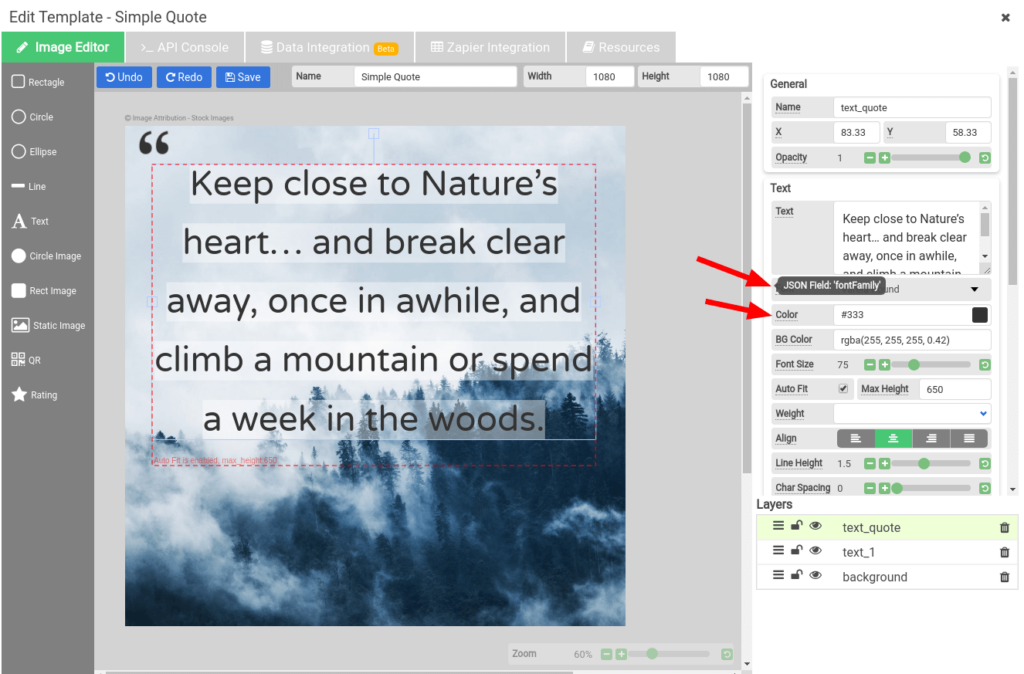Viewport: 1024px width, 674px height.
Task: Select the Rectangle shape tool
Action: (38, 82)
